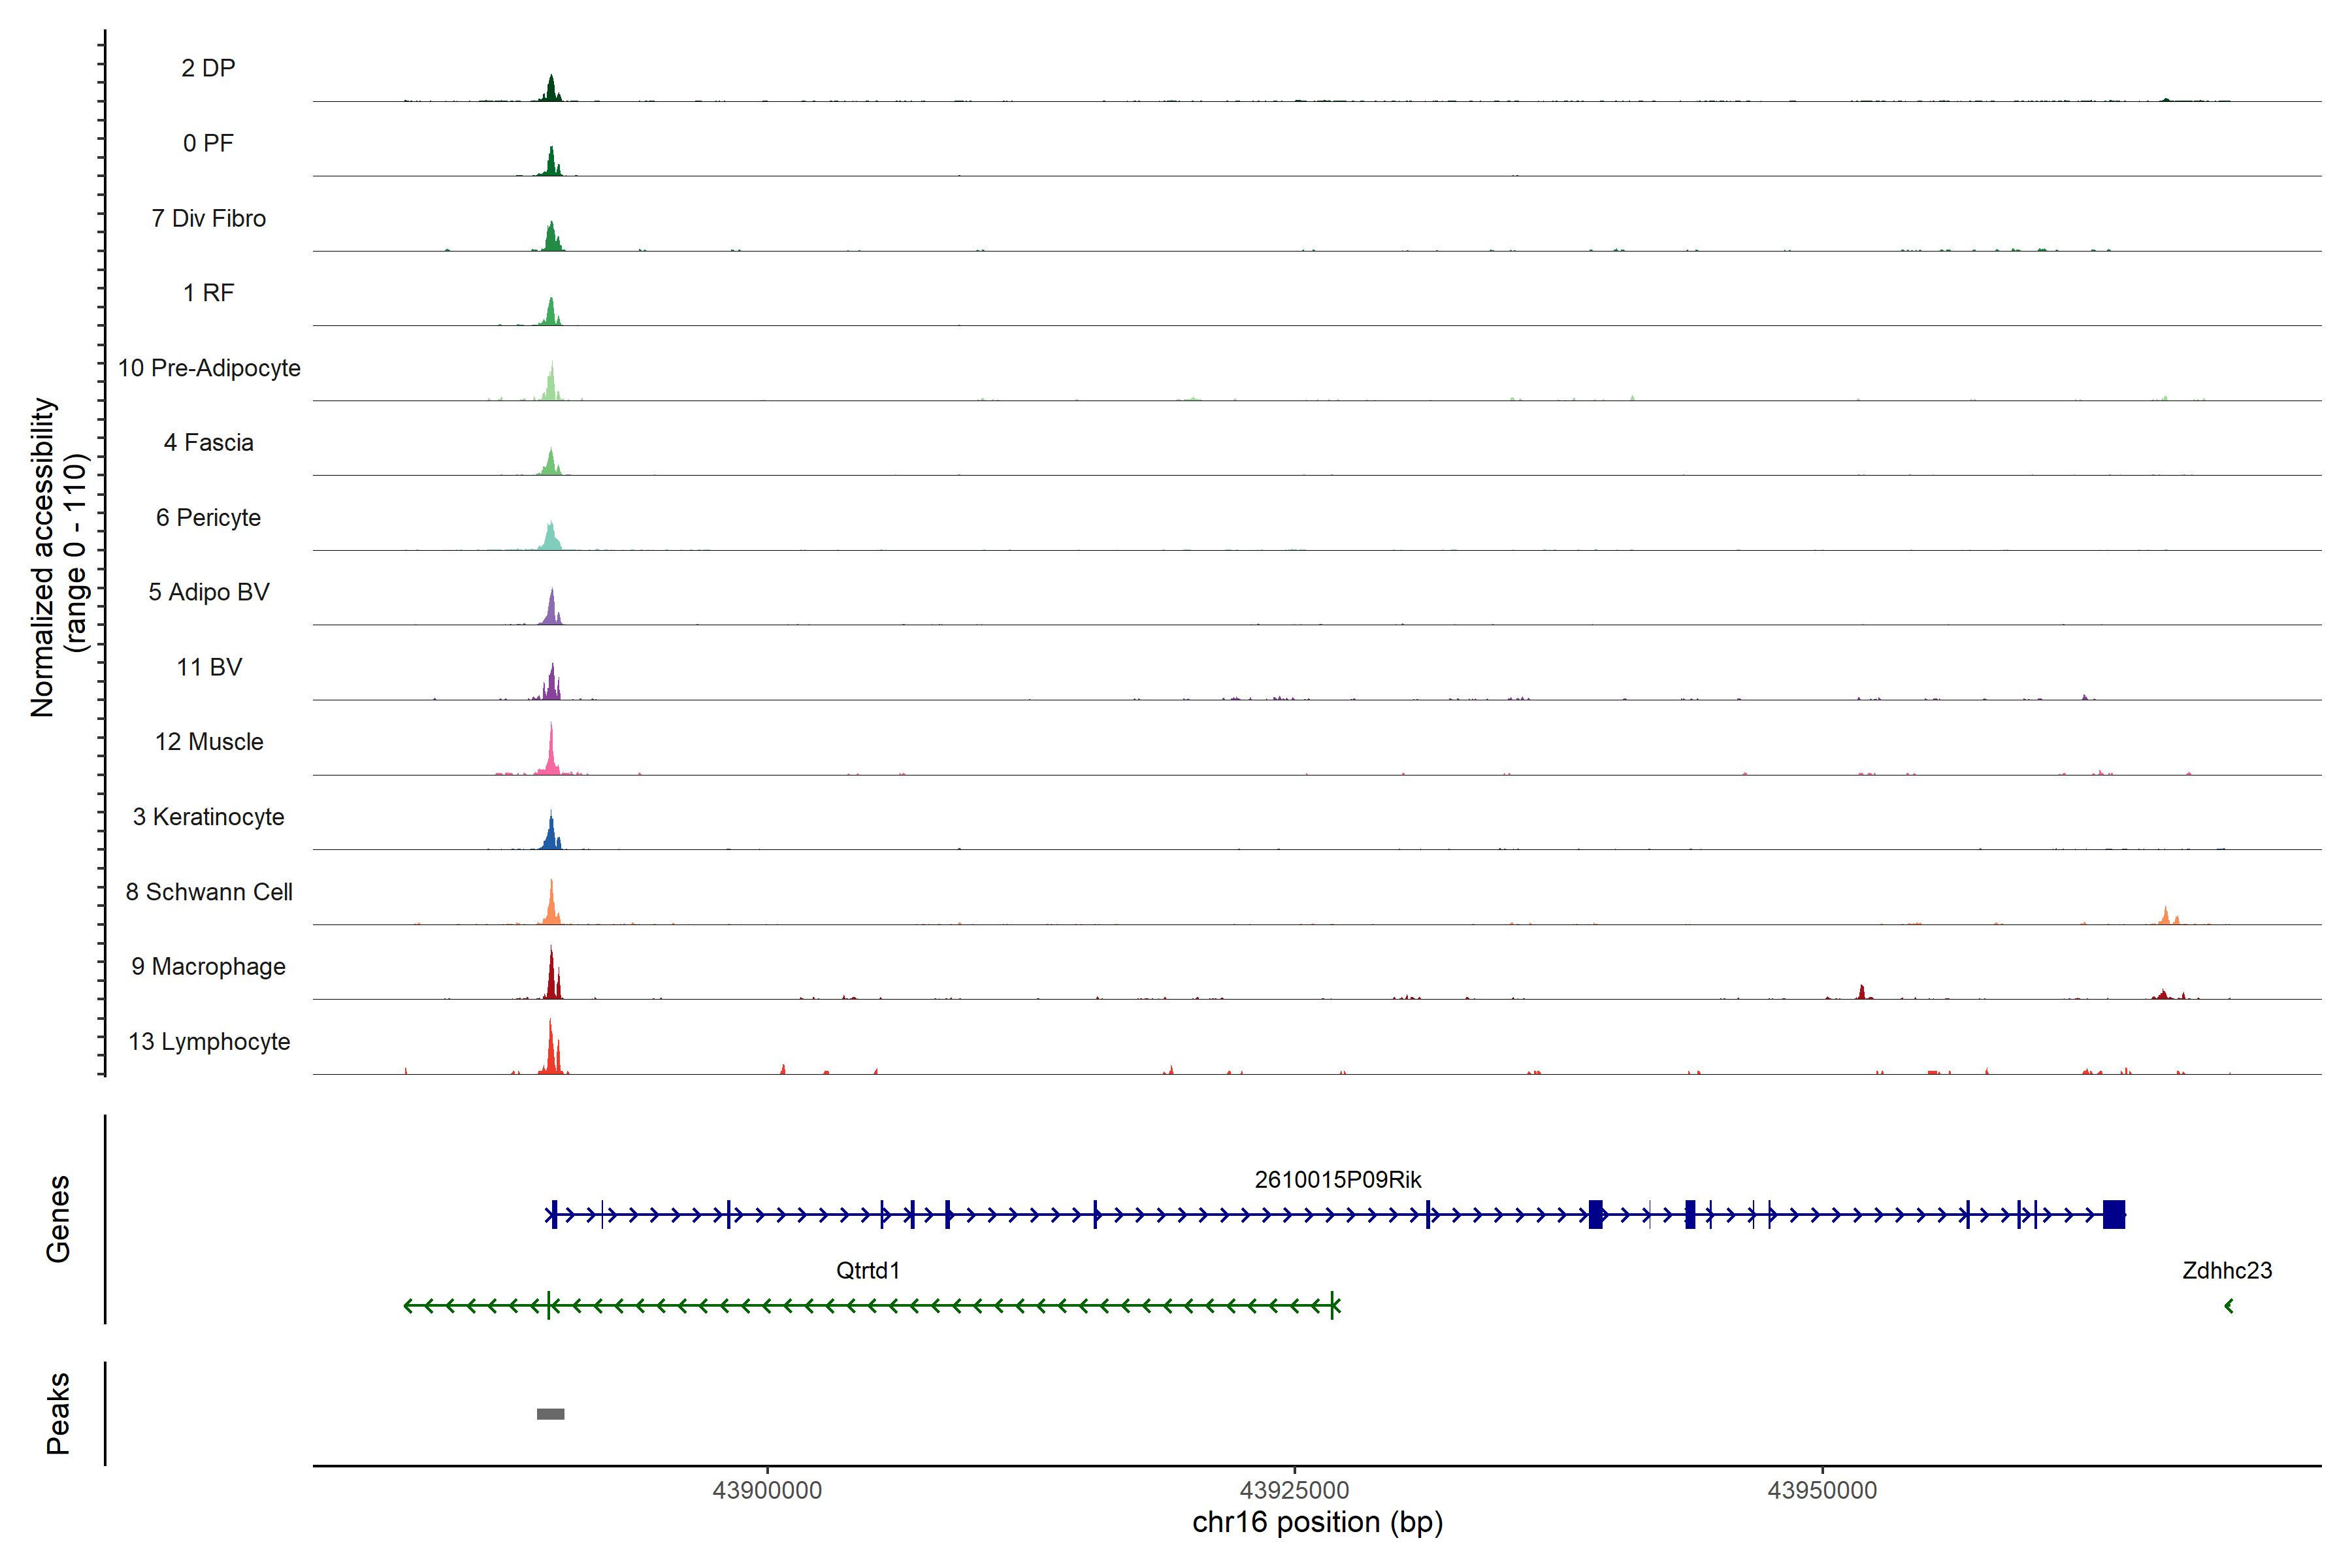Viewport: 2352px width, 1568px height.
Task: Click the 5 Adipo BV purple peak
Action: [x=551, y=610]
